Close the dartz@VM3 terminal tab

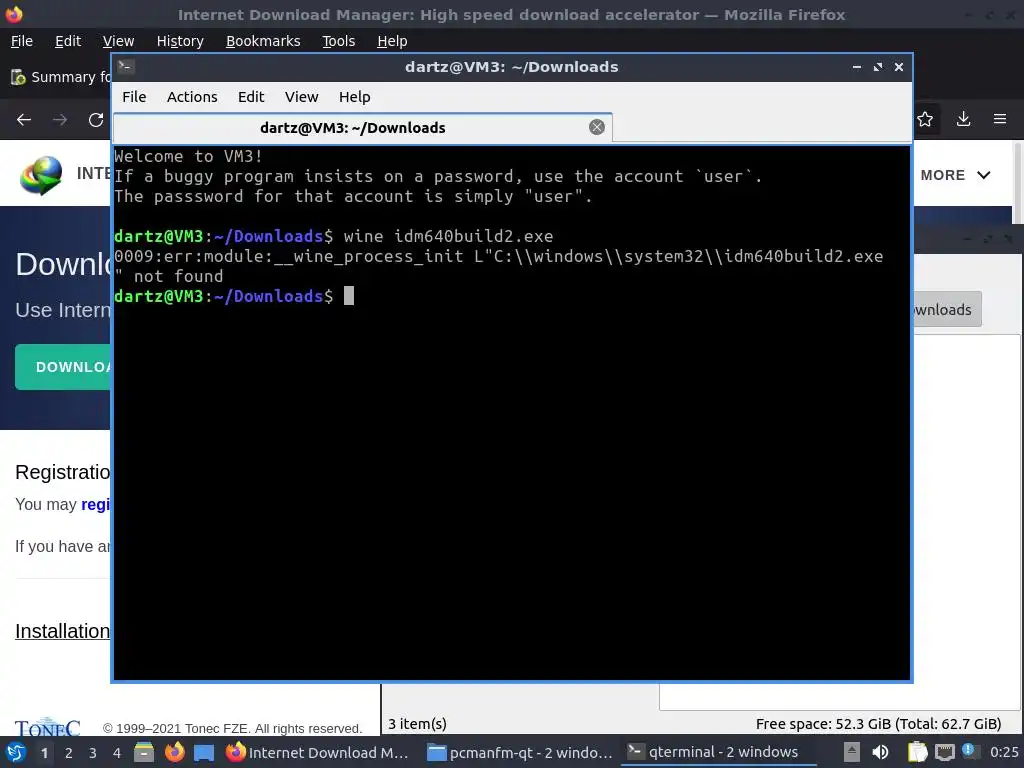point(596,127)
